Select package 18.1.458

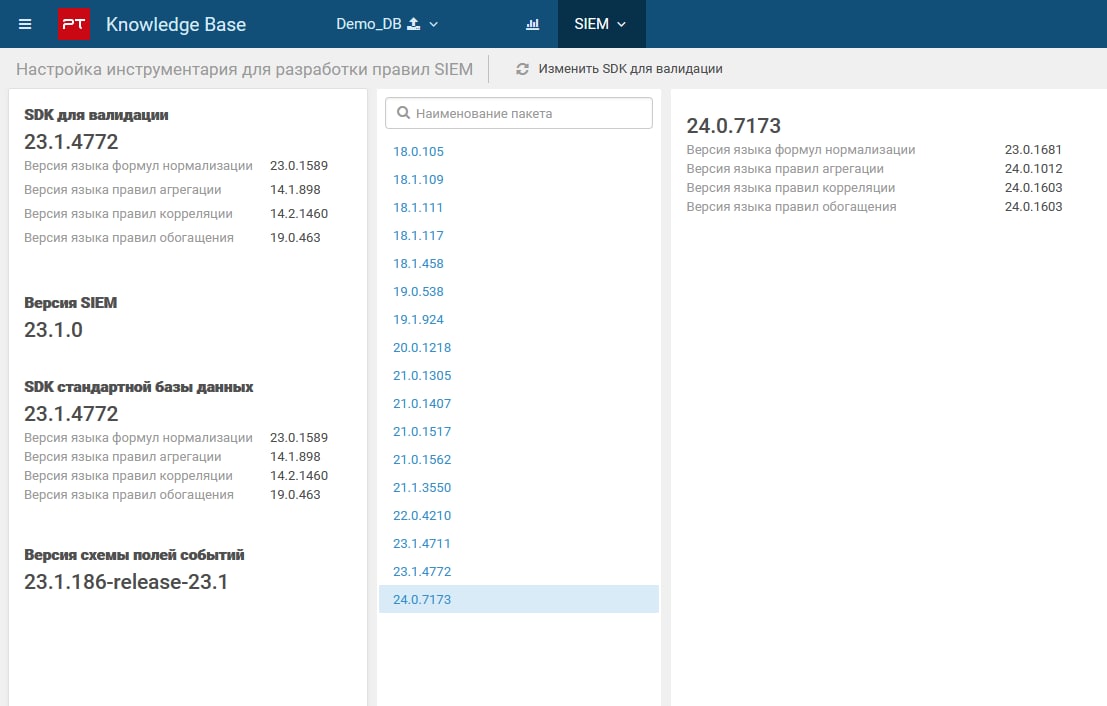[419, 263]
